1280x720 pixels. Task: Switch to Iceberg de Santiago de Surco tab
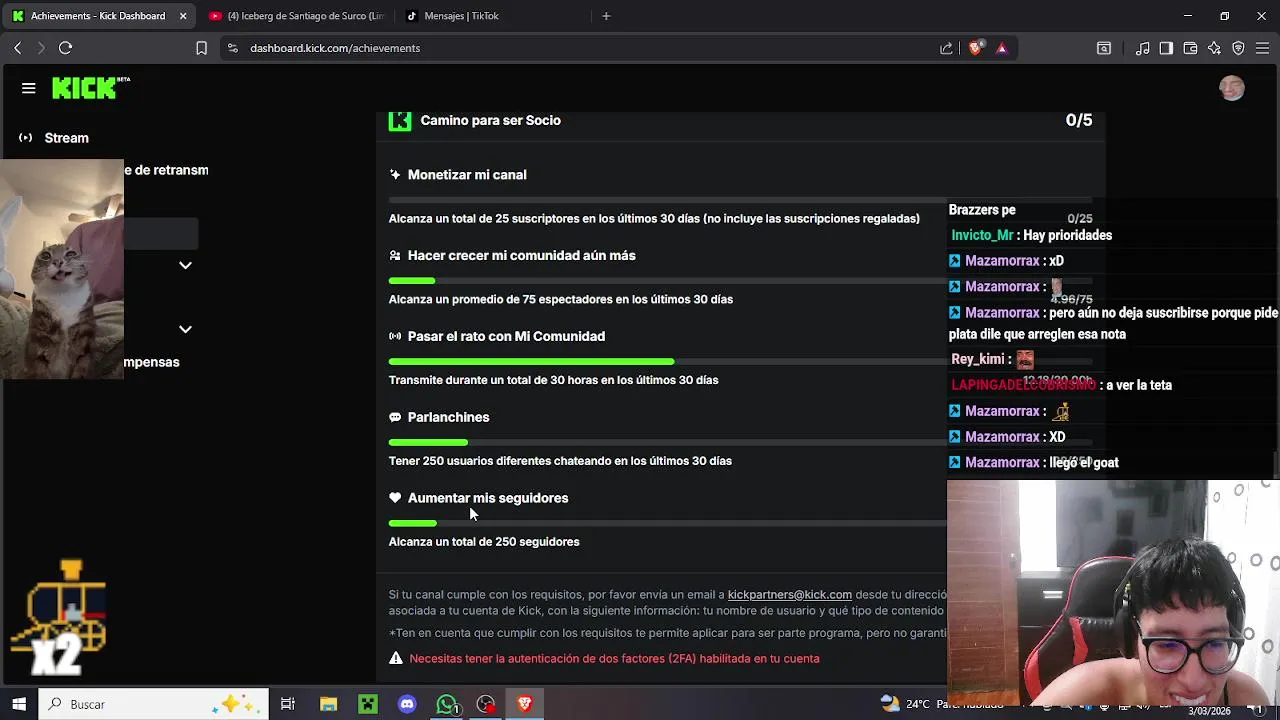click(x=296, y=16)
